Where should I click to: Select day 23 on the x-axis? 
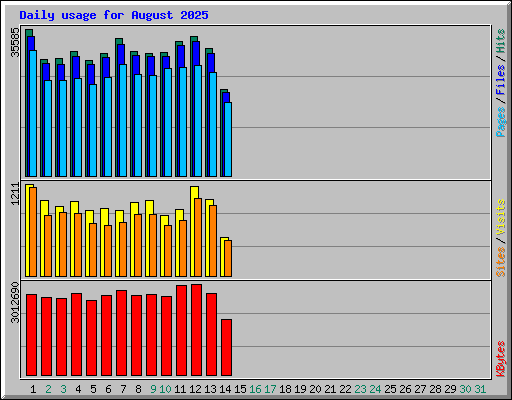pos(360,389)
